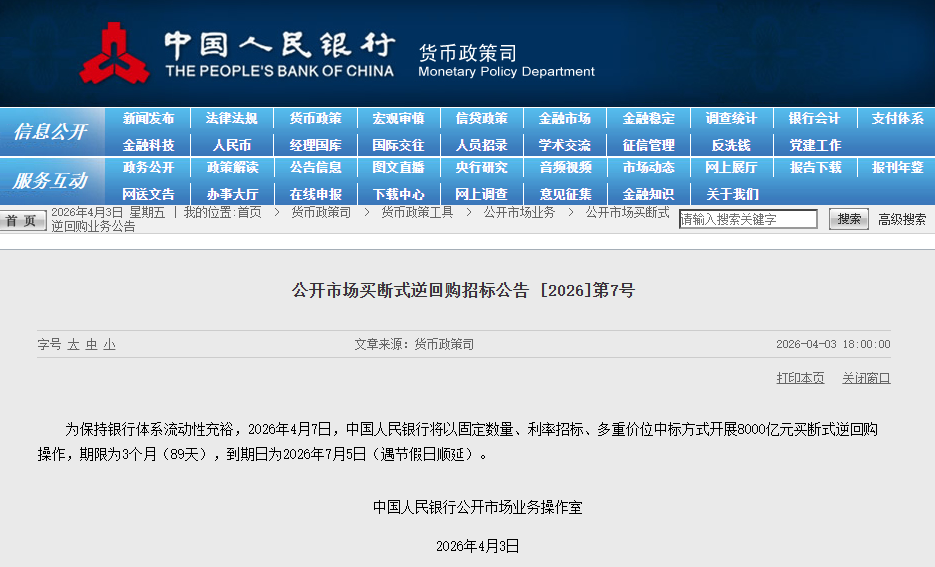
Task: Go to 市场动态 page
Action: 648,168
